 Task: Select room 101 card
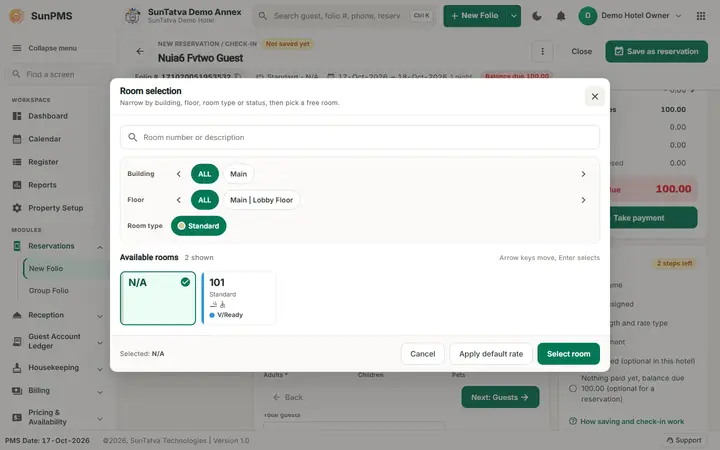(x=239, y=298)
